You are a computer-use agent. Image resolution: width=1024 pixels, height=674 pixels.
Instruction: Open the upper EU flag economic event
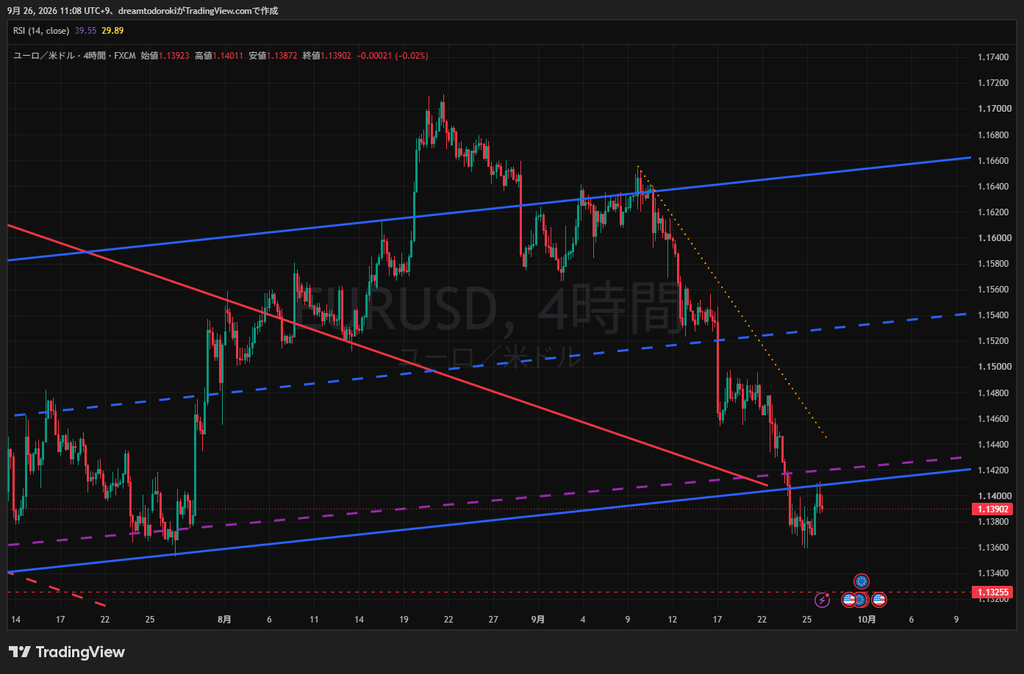pos(861,581)
